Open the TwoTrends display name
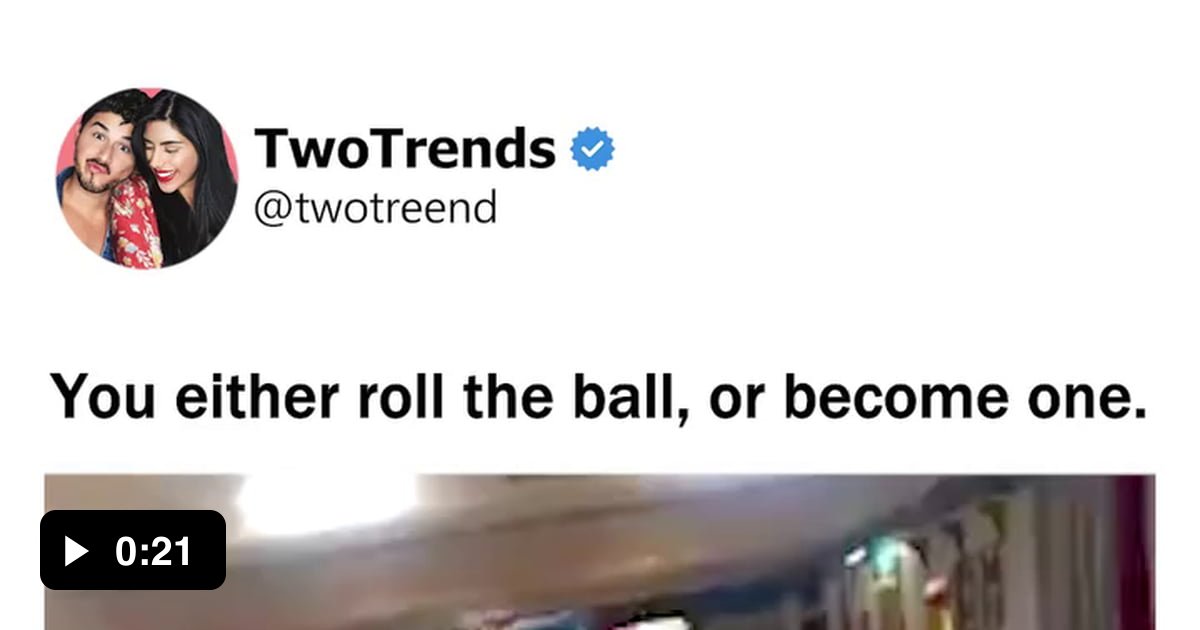The width and height of the screenshot is (1200, 630). (405, 149)
